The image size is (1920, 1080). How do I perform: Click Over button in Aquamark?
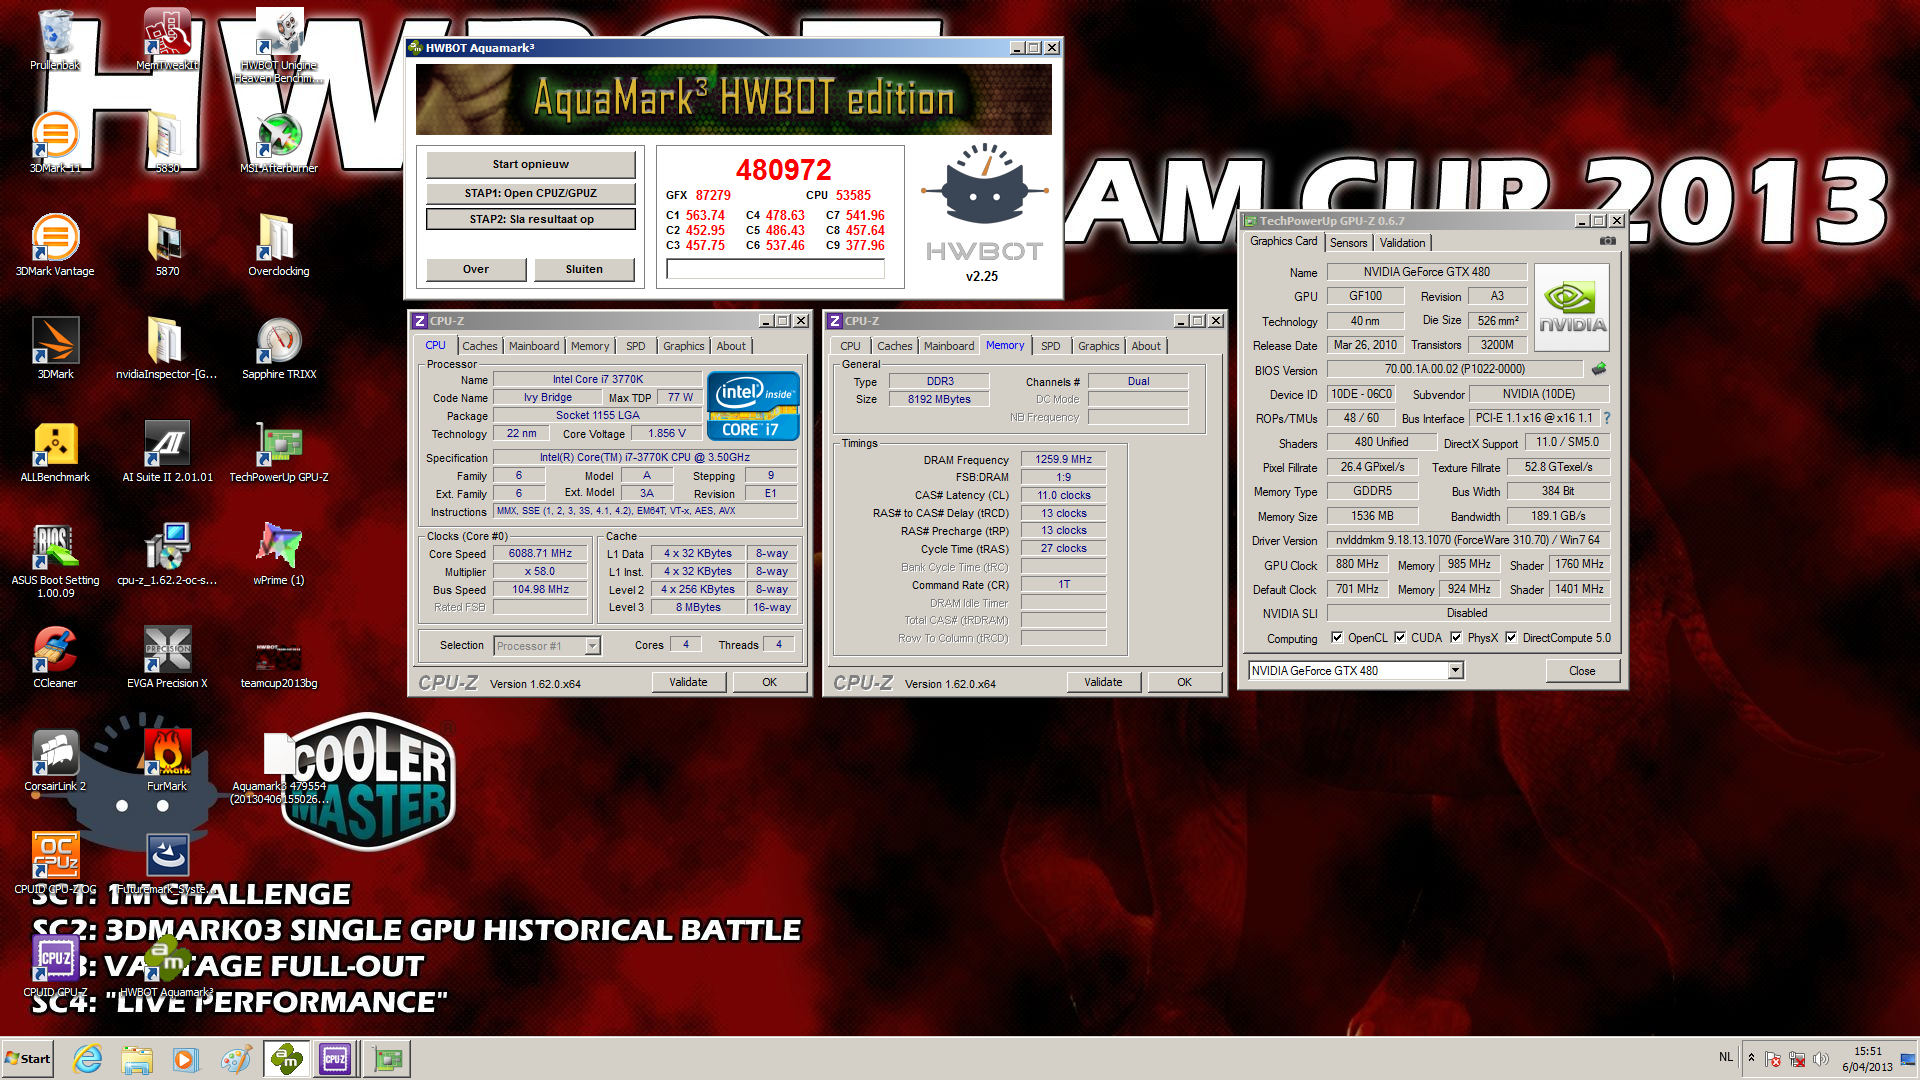(476, 269)
